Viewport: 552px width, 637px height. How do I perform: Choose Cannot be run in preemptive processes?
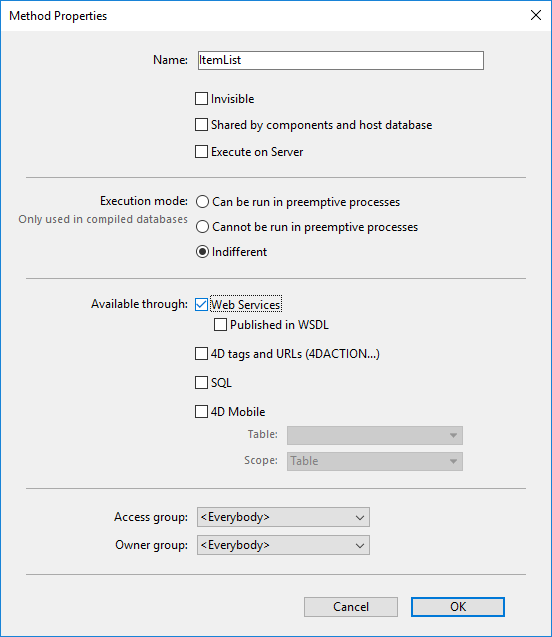tap(202, 227)
